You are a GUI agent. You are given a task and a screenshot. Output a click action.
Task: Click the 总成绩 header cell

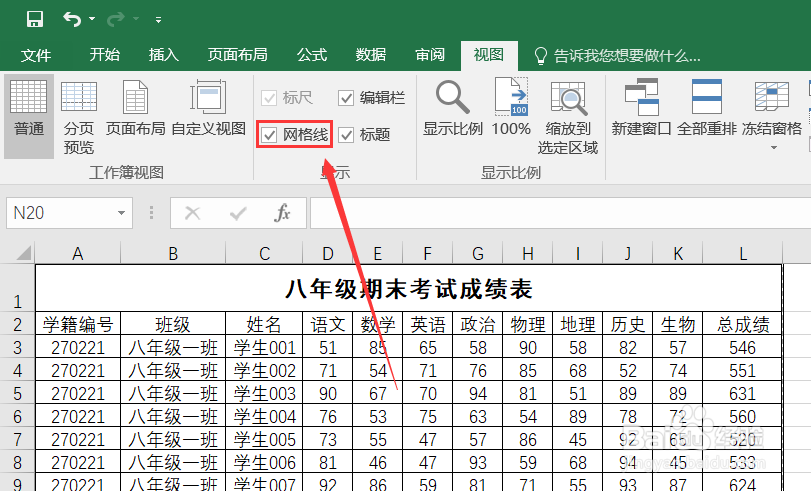(x=743, y=324)
